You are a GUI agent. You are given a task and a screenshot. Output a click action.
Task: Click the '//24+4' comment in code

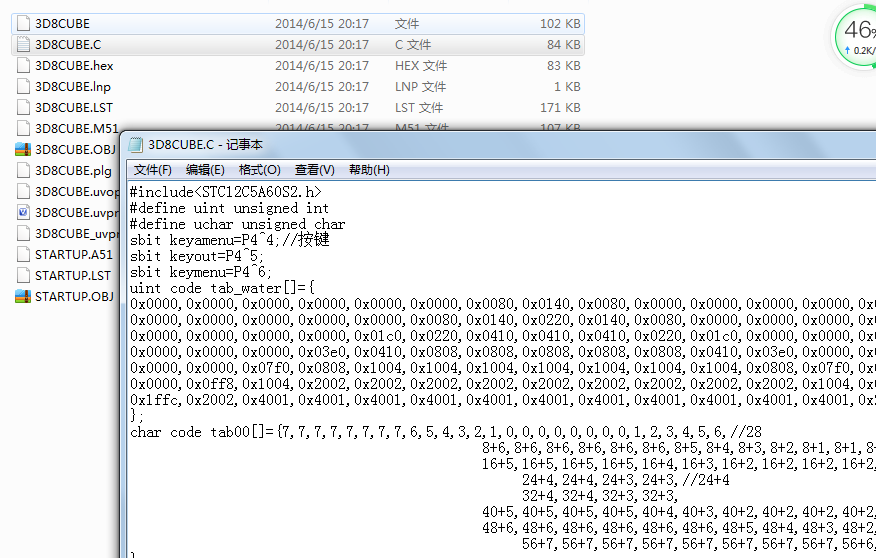coord(706,480)
